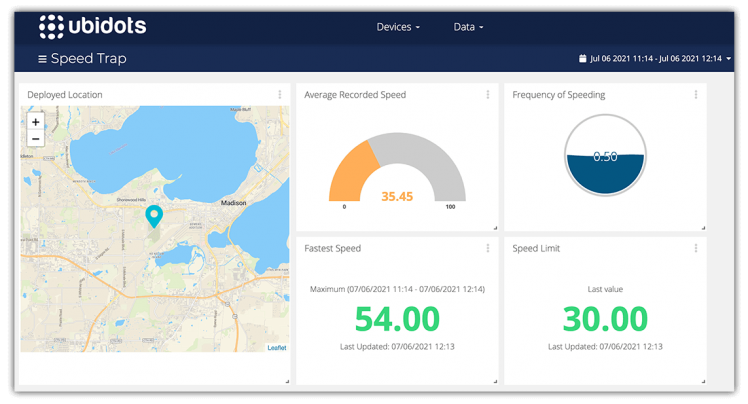Expand the Data dropdown menu

coord(468,27)
